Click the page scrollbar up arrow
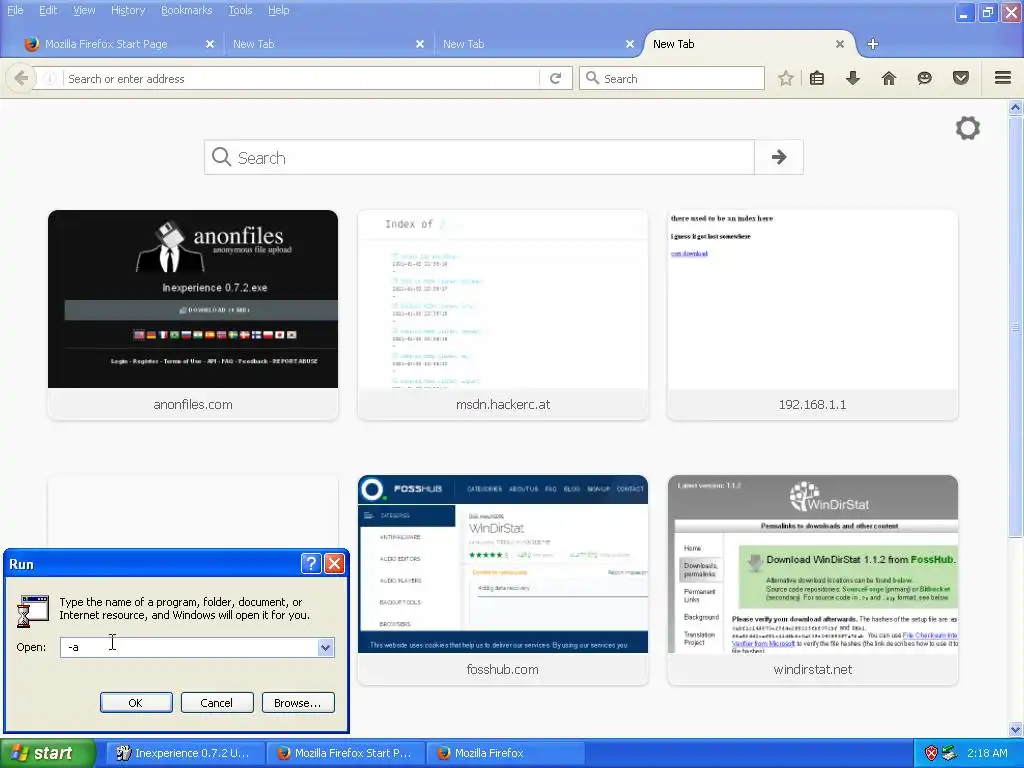Image resolution: width=1024 pixels, height=768 pixels. click(1016, 107)
